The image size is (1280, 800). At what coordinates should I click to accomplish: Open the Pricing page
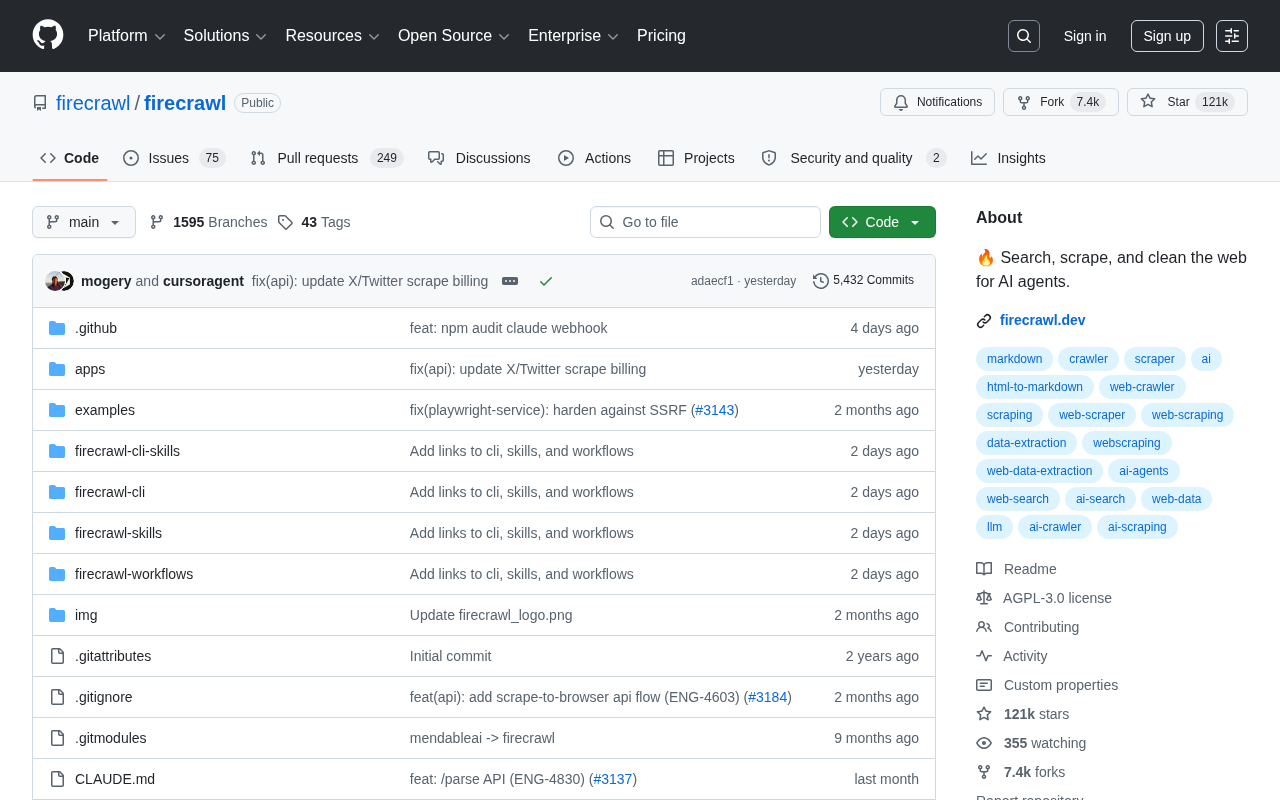click(x=661, y=36)
